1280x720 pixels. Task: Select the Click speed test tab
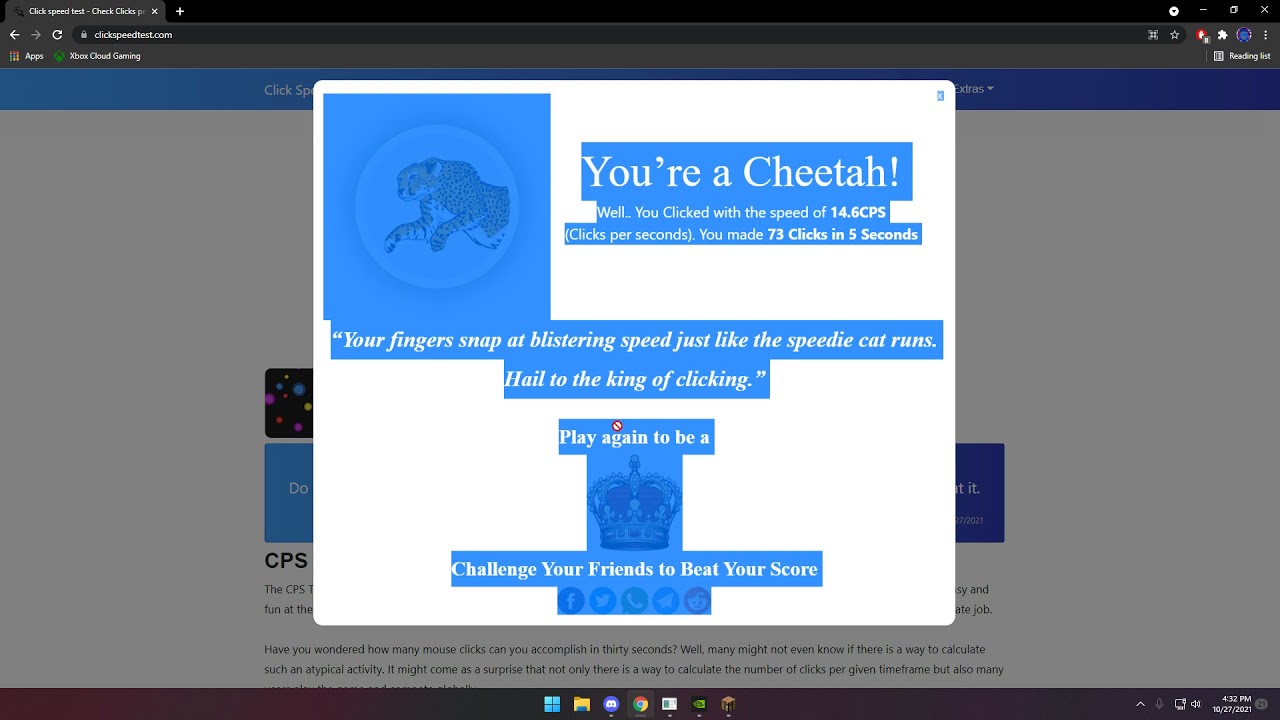tap(85, 11)
